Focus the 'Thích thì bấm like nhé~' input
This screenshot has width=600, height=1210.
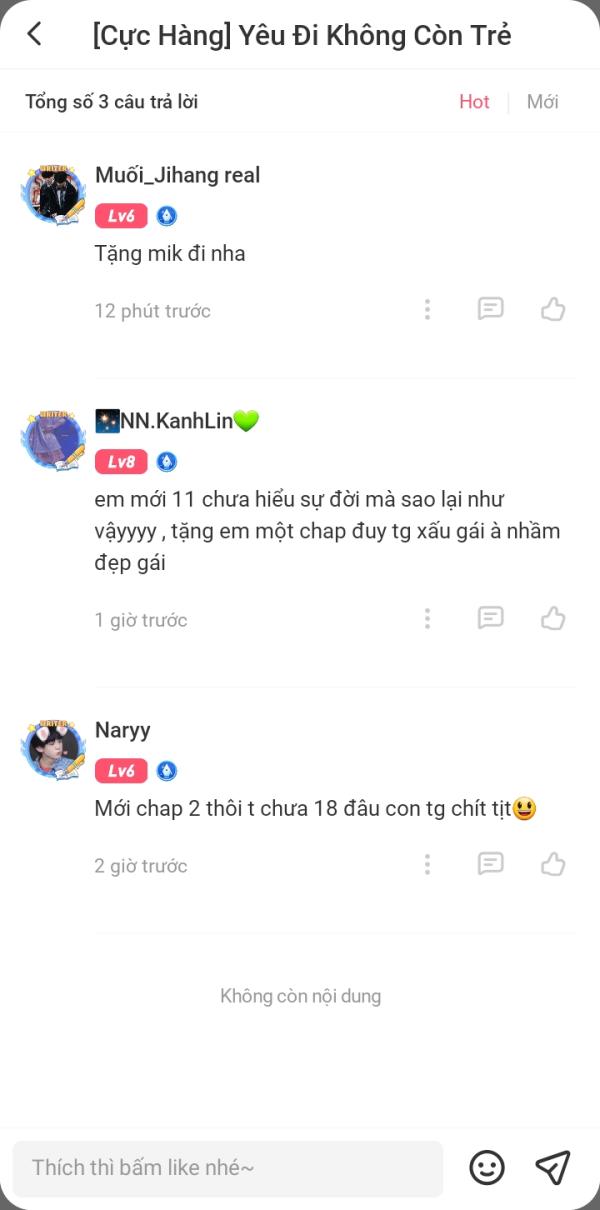click(x=228, y=1168)
